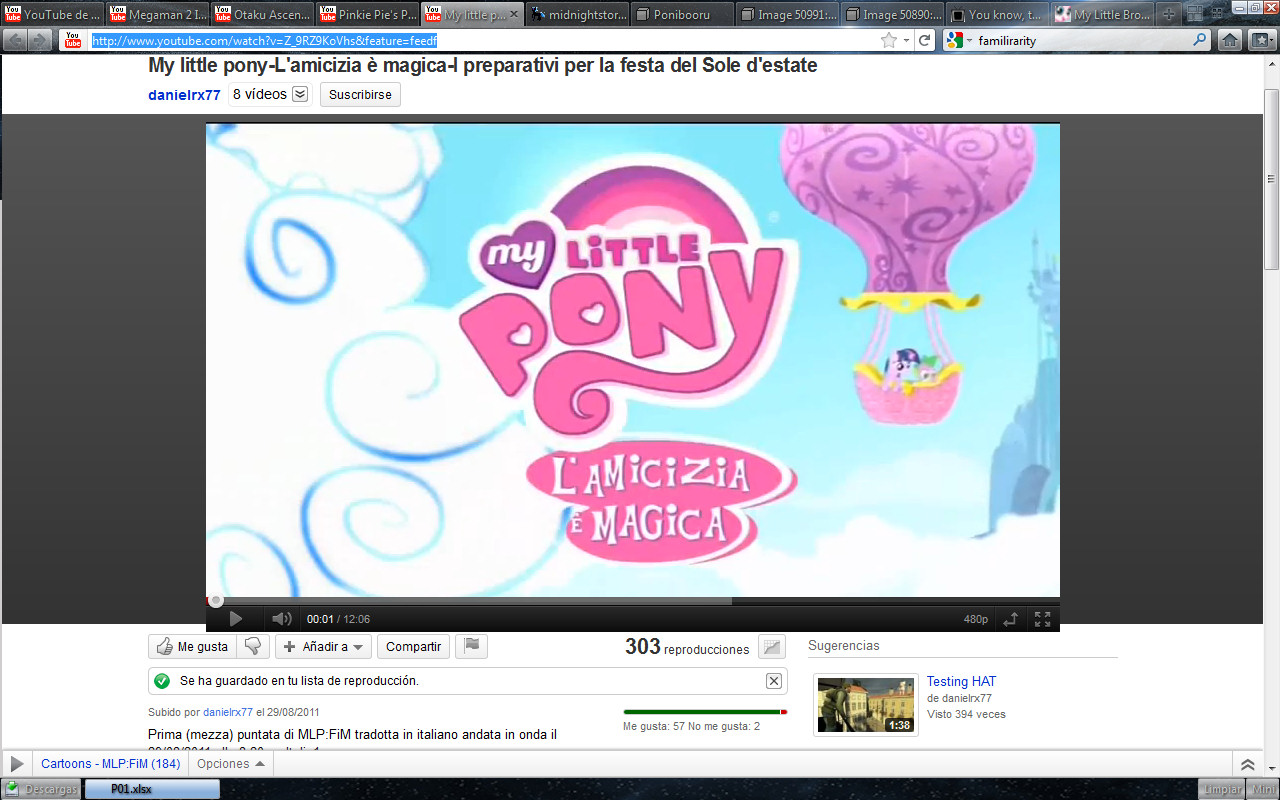Click the like/dislike ratio bar
The image size is (1280, 800).
(x=705, y=712)
